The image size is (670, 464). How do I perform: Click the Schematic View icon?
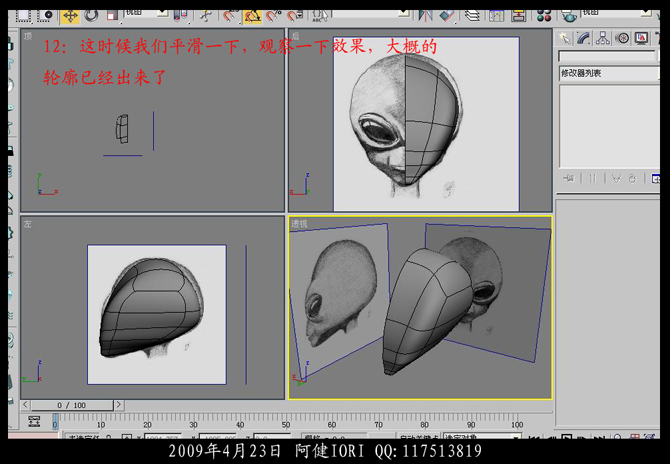518,16
